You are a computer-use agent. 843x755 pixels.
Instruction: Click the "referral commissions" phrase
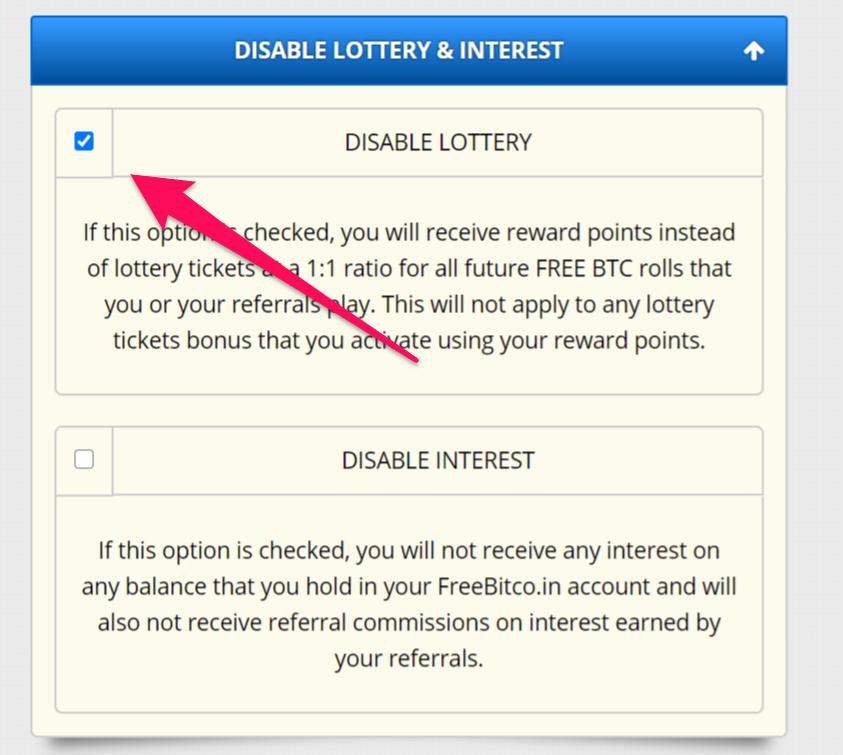click(x=347, y=622)
